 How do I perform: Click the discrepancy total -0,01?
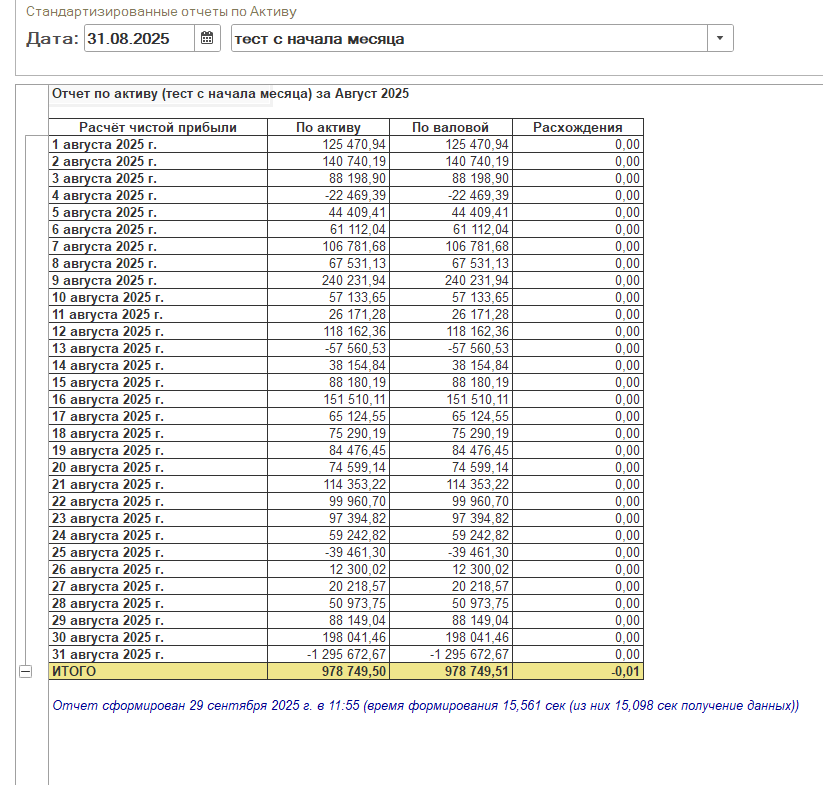point(578,671)
